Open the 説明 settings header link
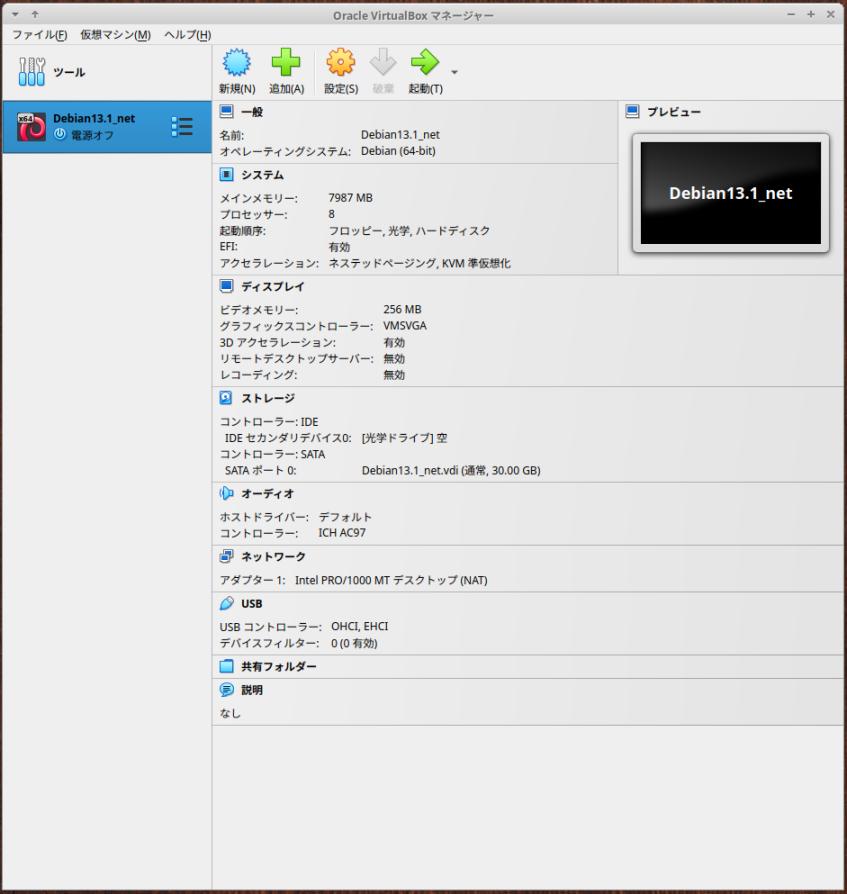Screen dimensions: 847x894 tap(252, 690)
